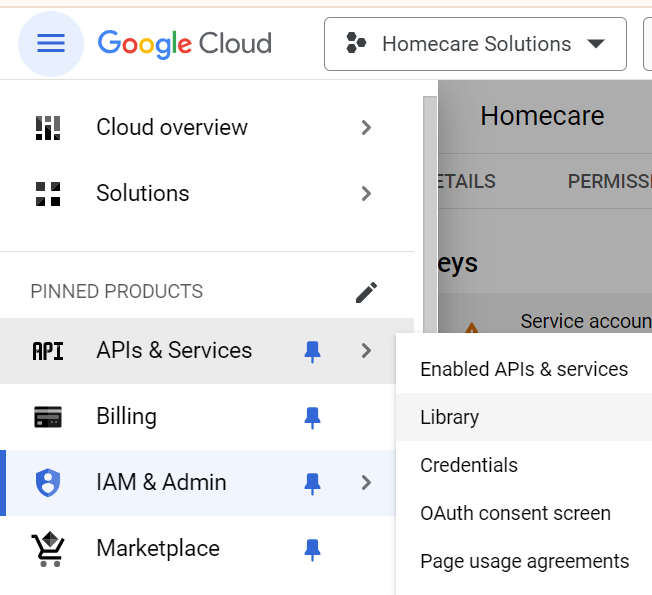Viewport: 652px width, 595px height.
Task: Click the Marketplace cart icon
Action: (48, 549)
